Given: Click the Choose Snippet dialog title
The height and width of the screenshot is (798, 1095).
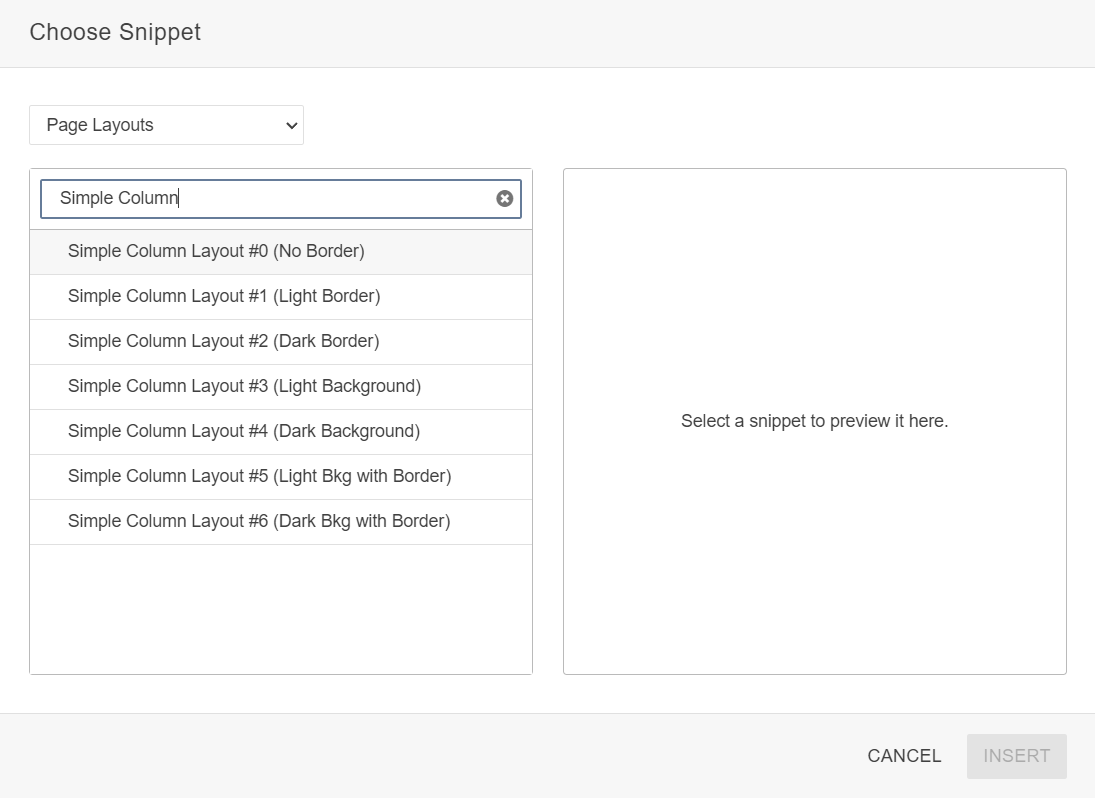Looking at the screenshot, I should (x=115, y=32).
